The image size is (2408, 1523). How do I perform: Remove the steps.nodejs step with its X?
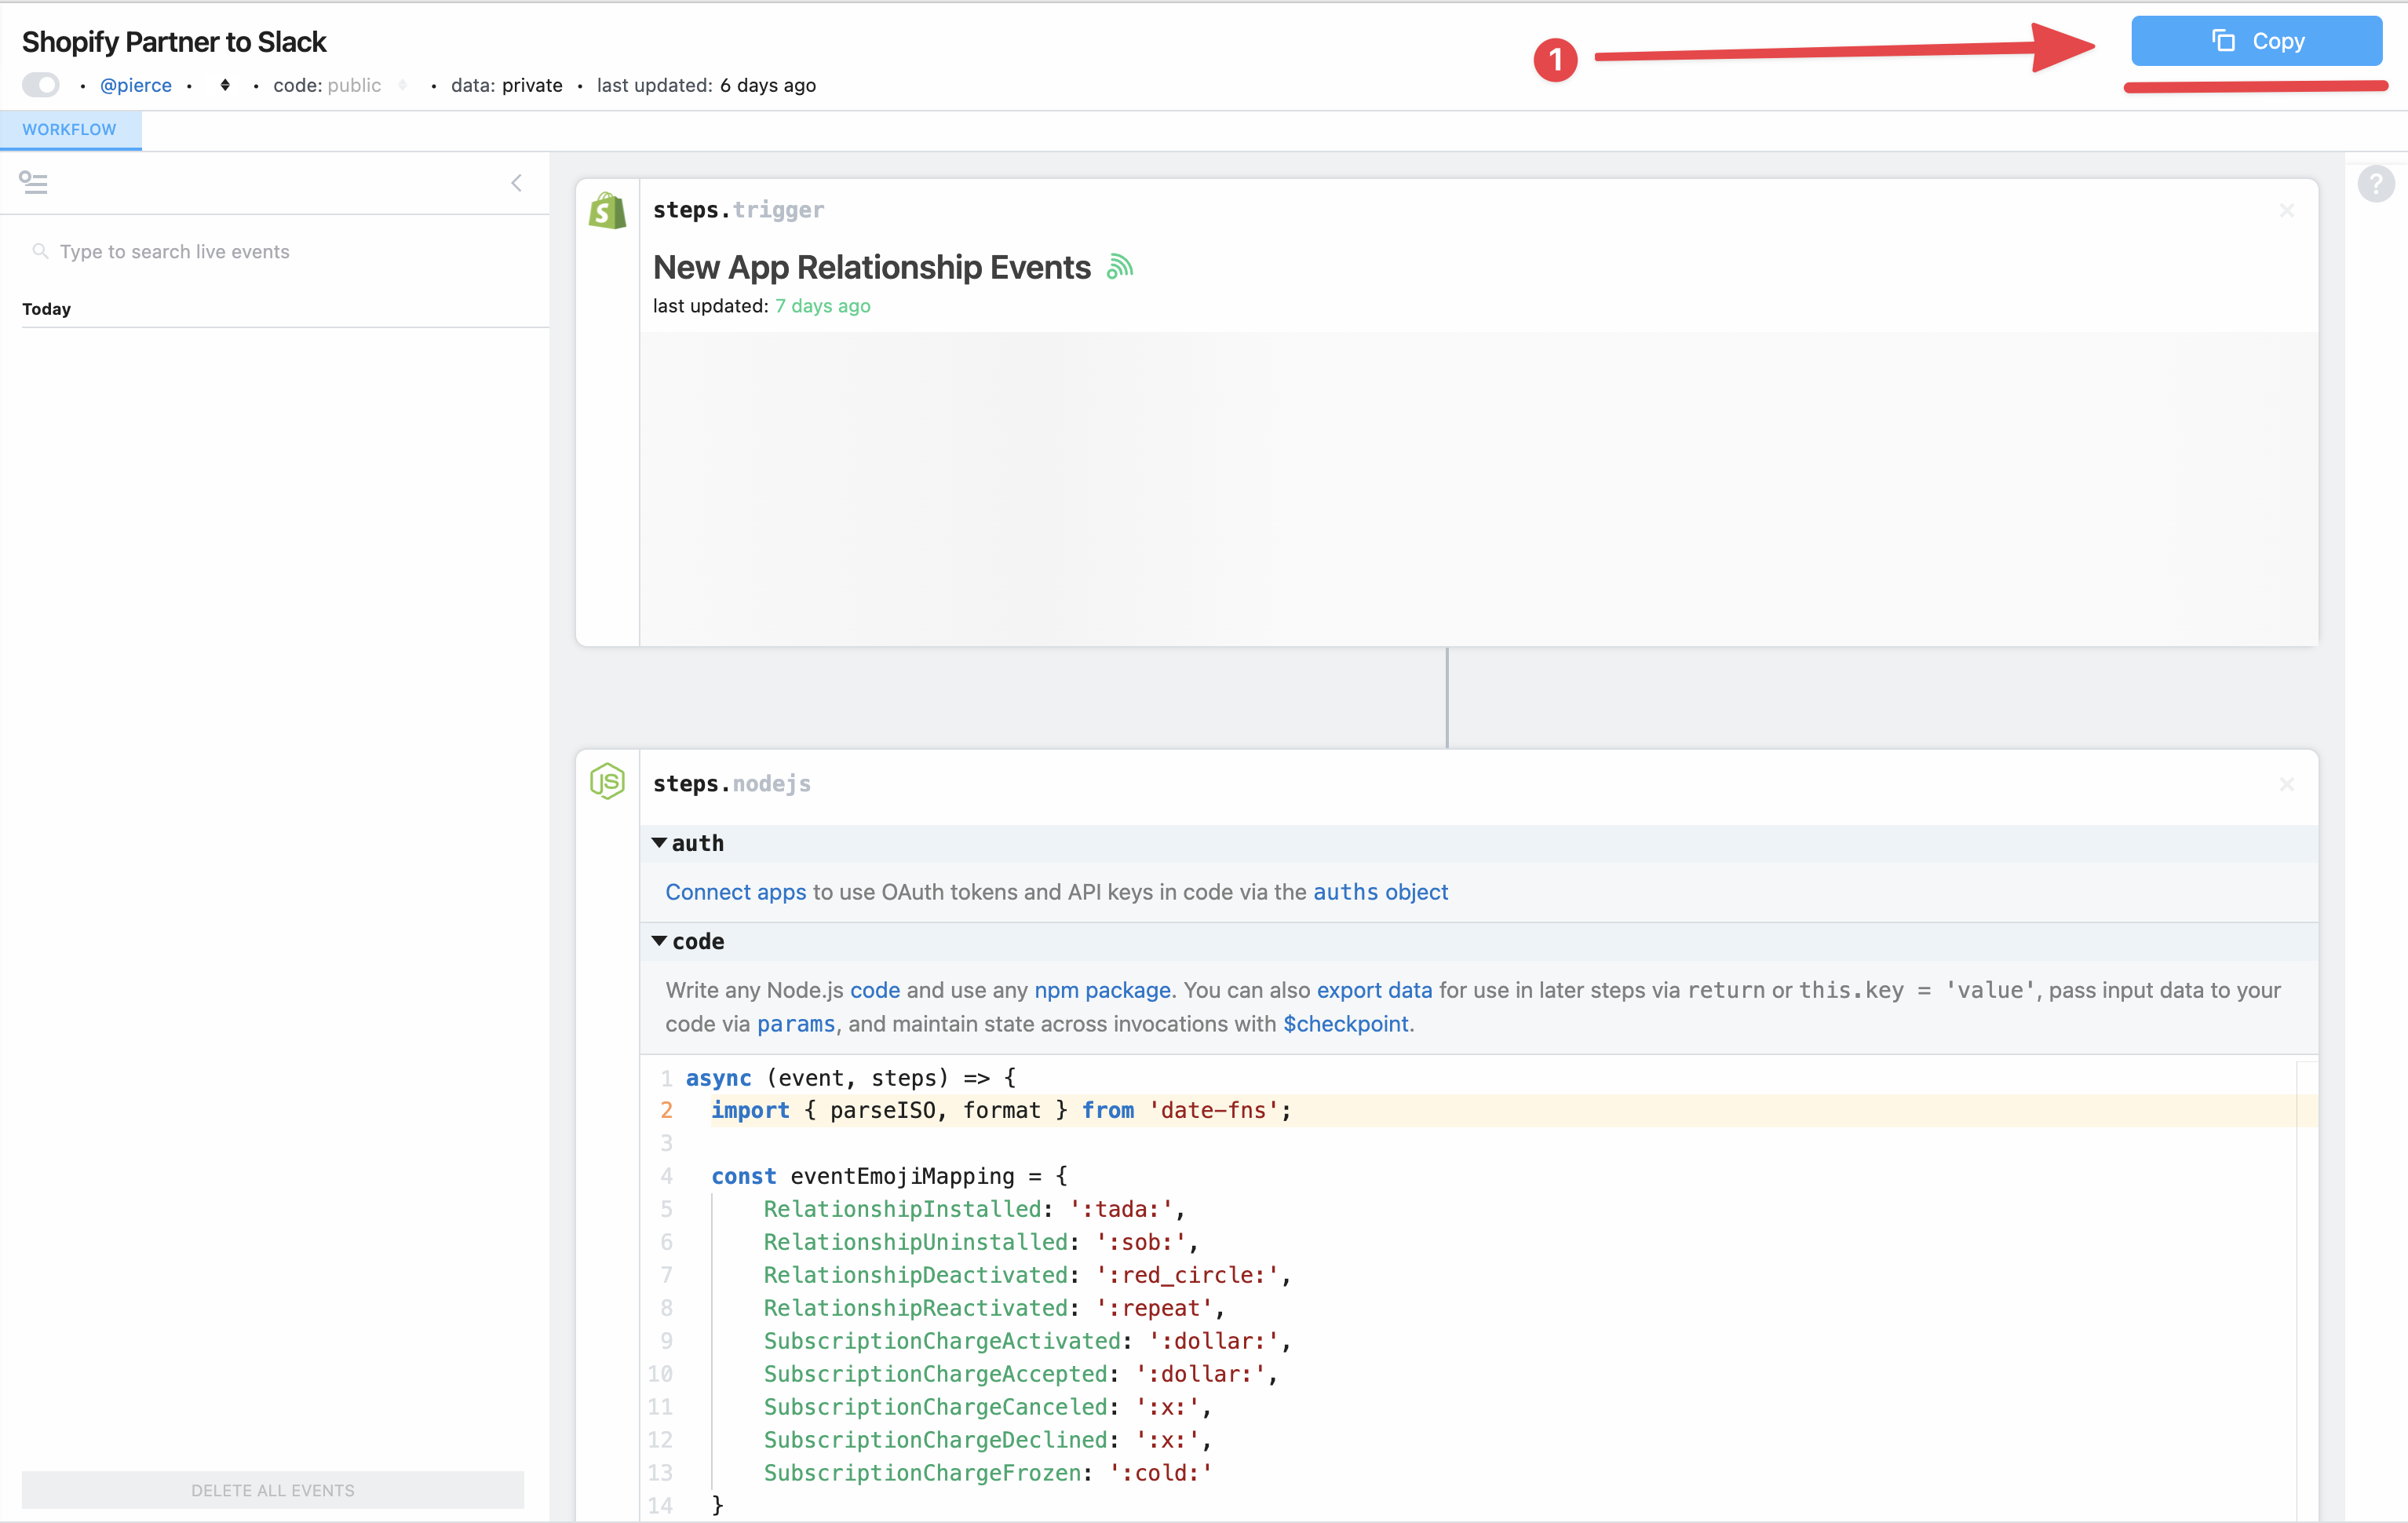click(2286, 784)
